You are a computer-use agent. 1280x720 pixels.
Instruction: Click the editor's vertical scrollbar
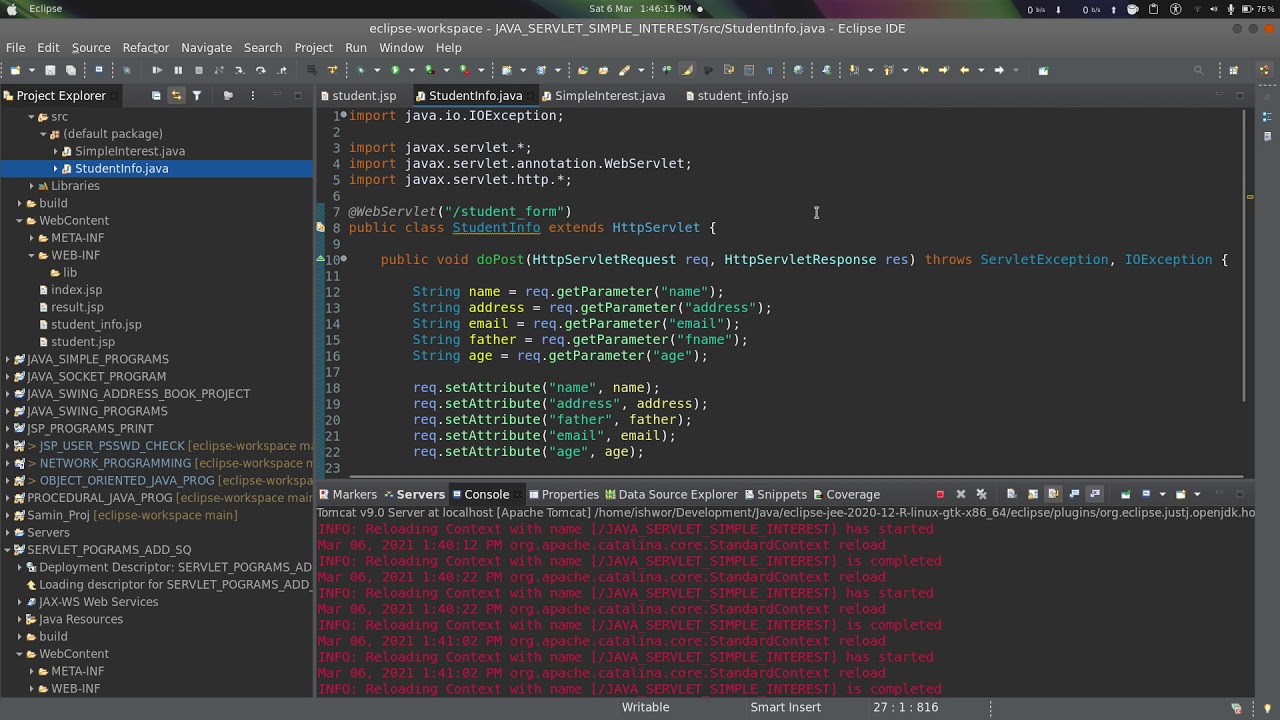point(1244,250)
